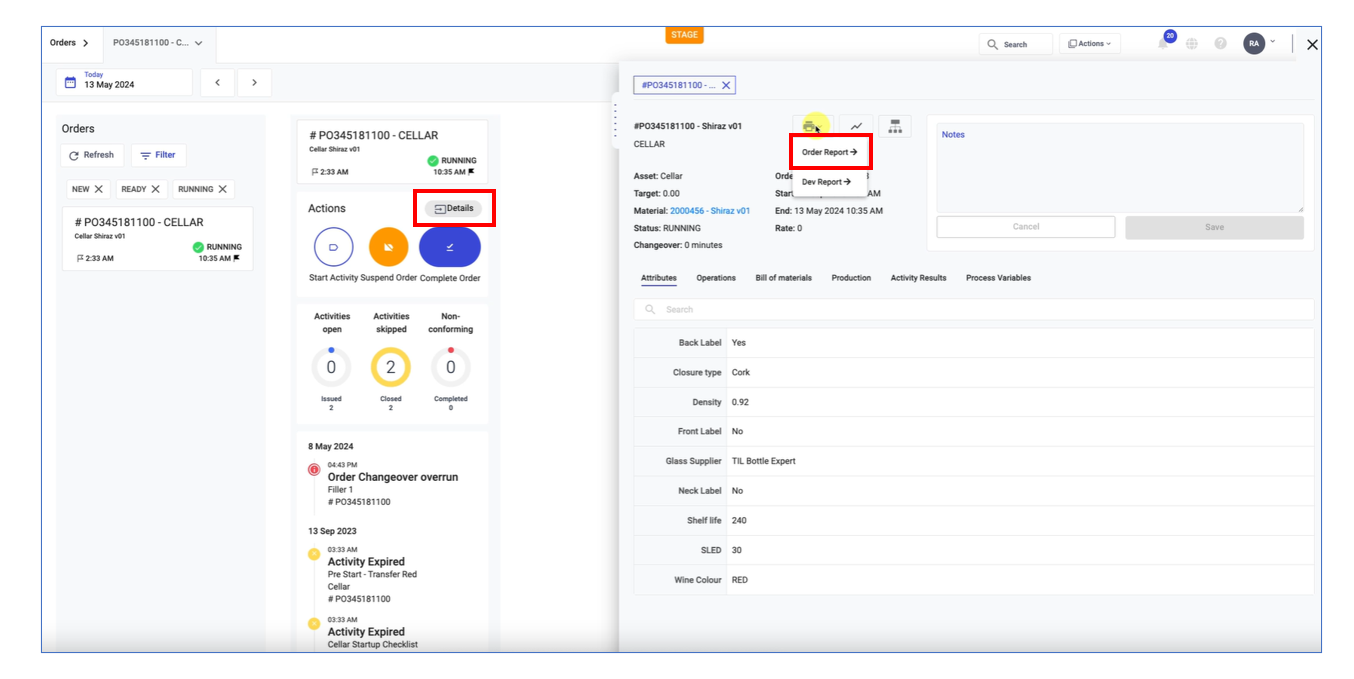Click the Start Activity circle button
This screenshot has width=1354, height=679.
click(x=333, y=247)
